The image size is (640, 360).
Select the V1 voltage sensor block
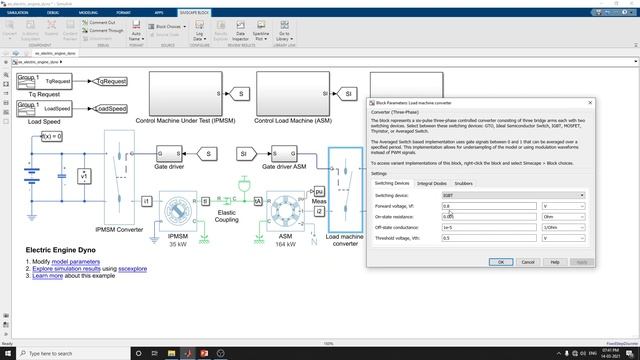[x=84, y=176]
